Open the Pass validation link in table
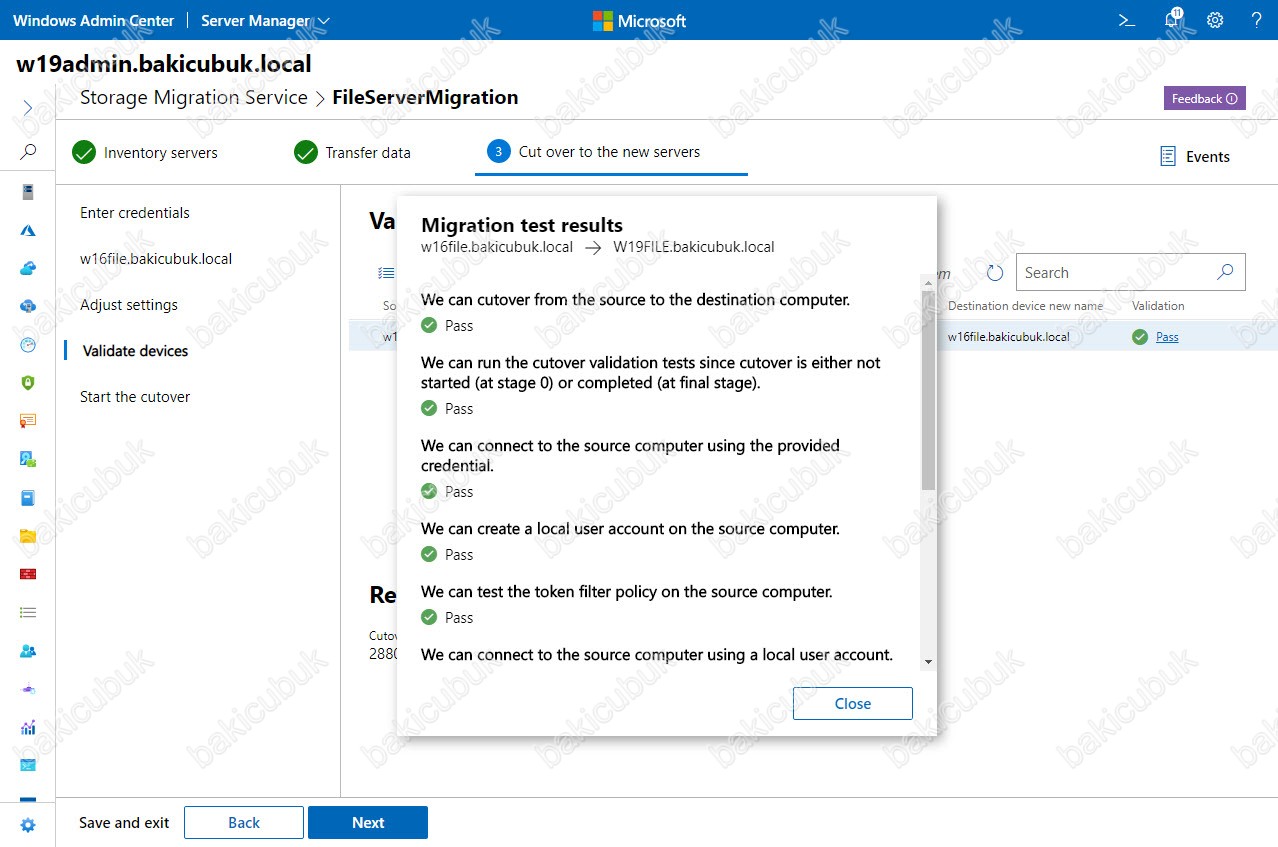Image resolution: width=1278 pixels, height=847 pixels. [x=1167, y=337]
